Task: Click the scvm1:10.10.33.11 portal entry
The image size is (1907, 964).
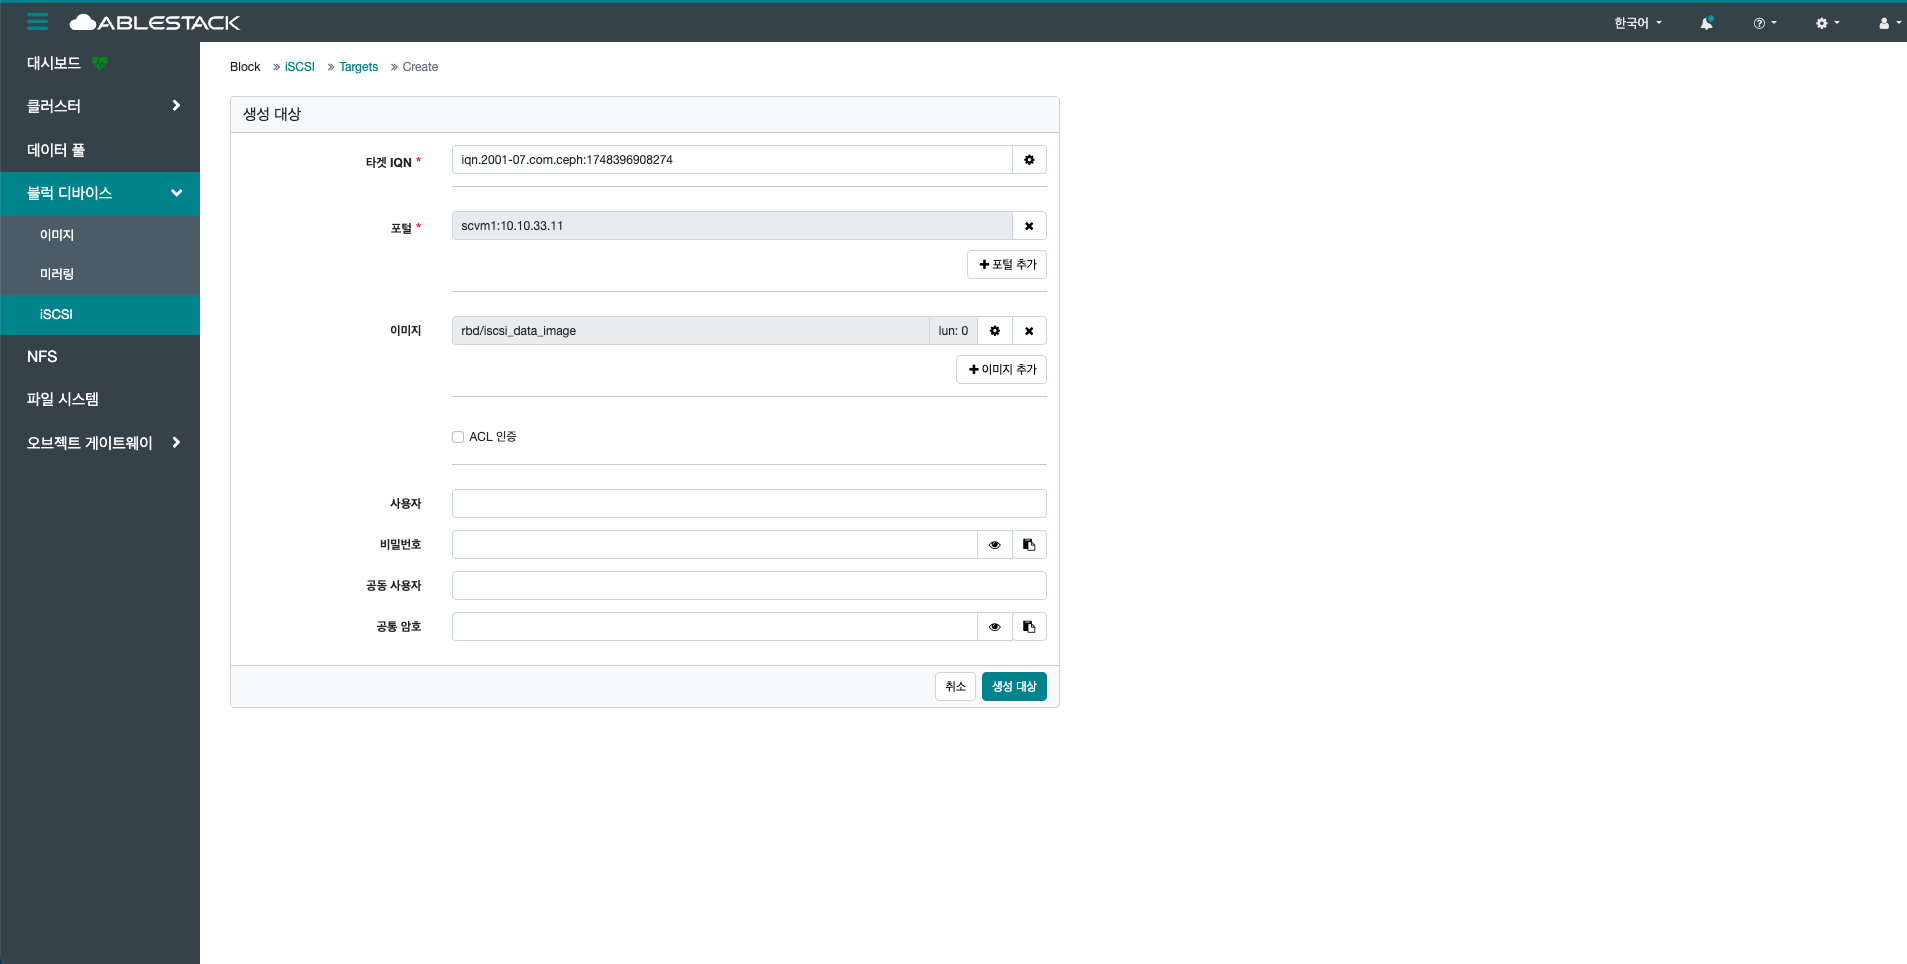Action: click(732, 226)
